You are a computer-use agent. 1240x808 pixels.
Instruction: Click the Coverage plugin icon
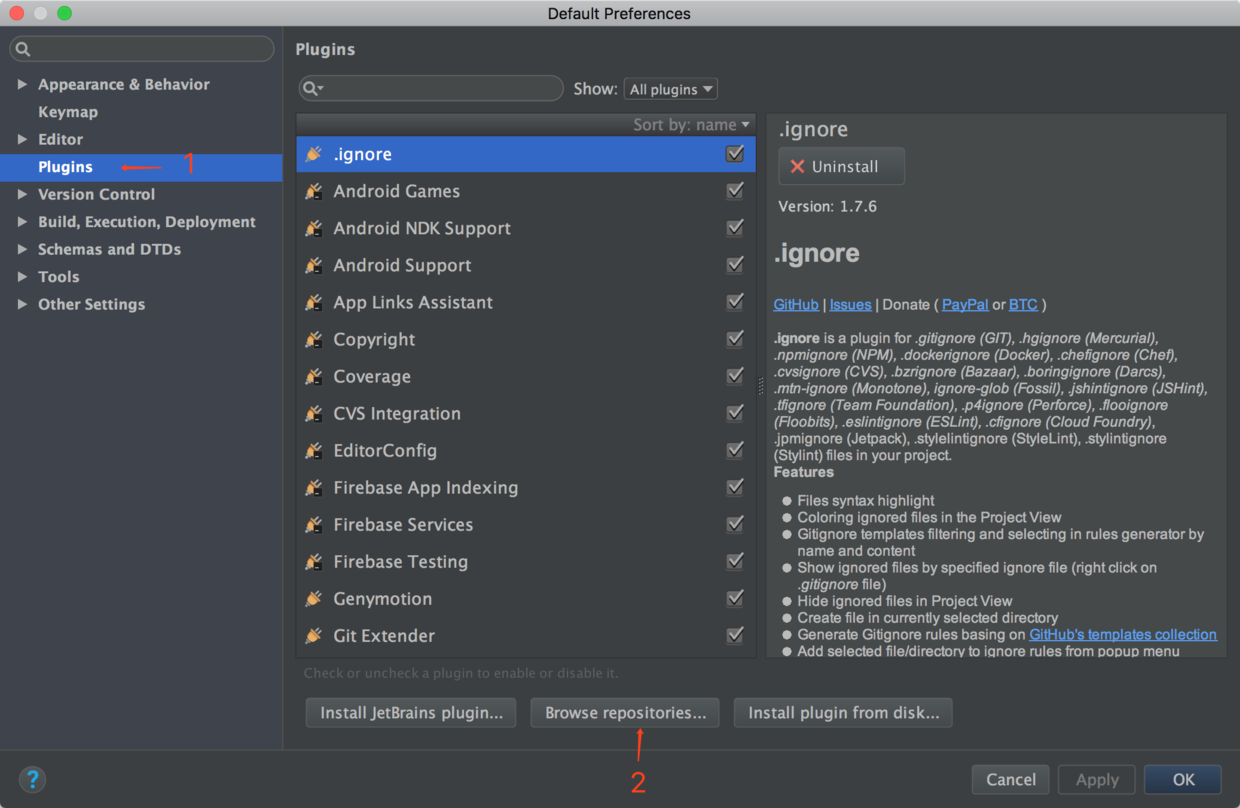pos(314,376)
